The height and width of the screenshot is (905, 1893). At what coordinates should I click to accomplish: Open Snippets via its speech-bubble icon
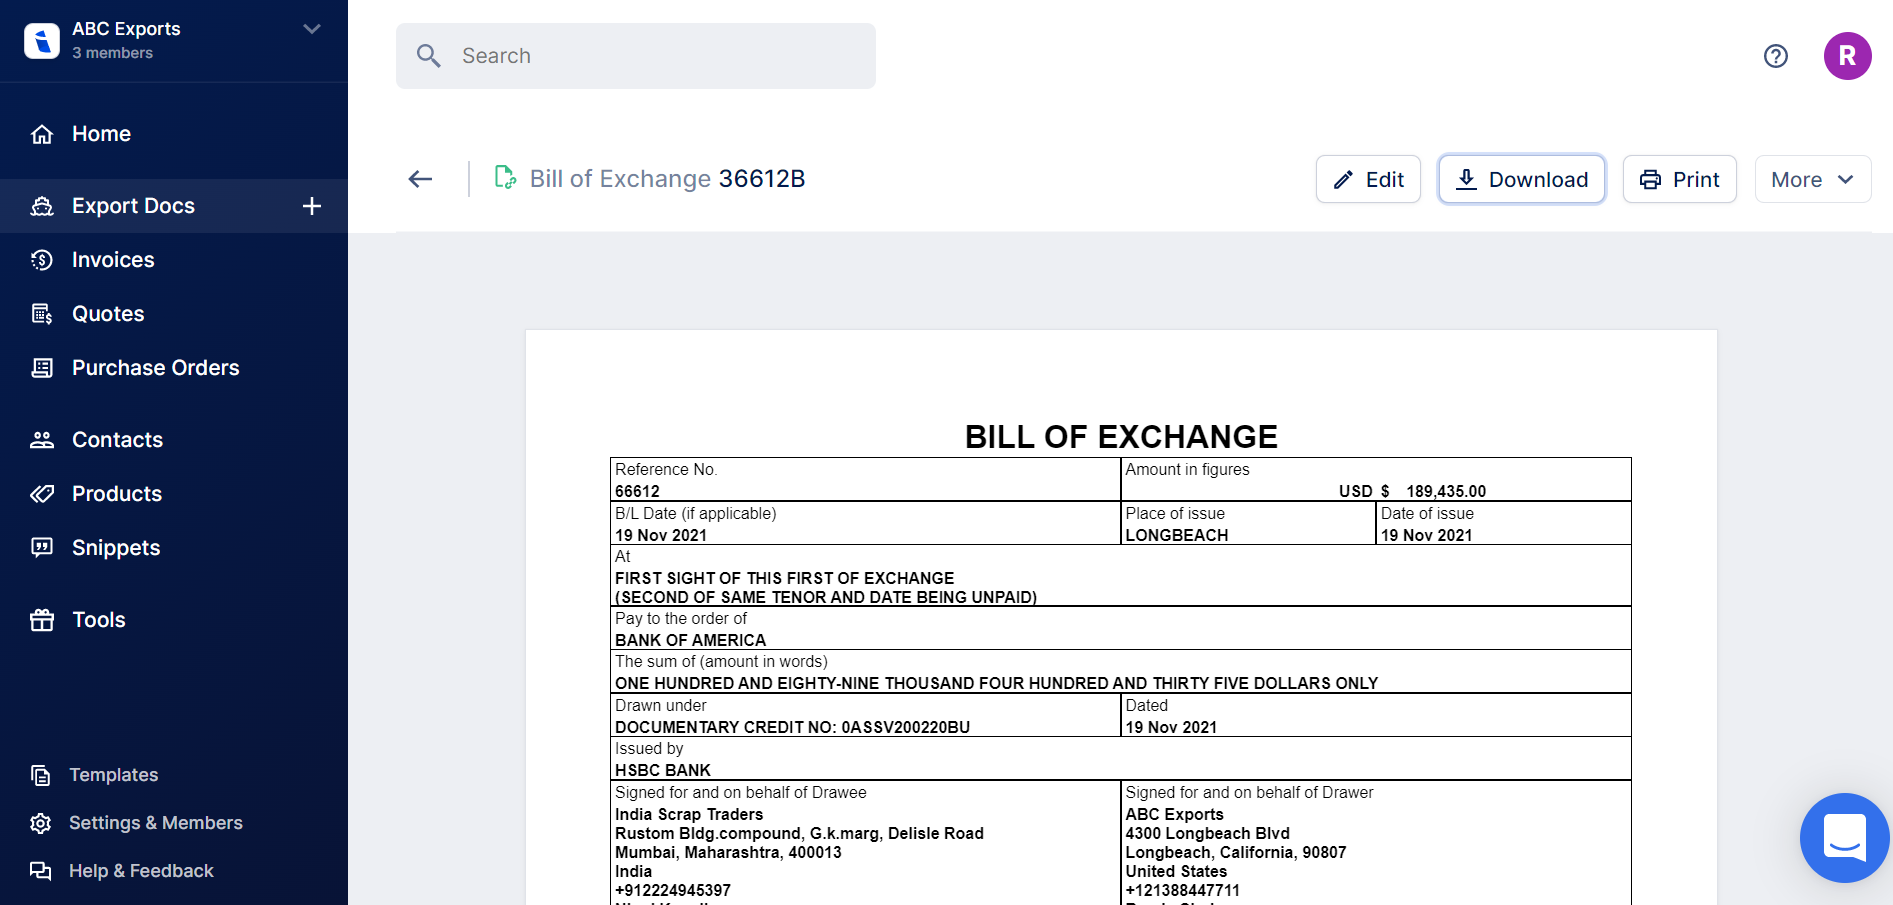tap(41, 547)
